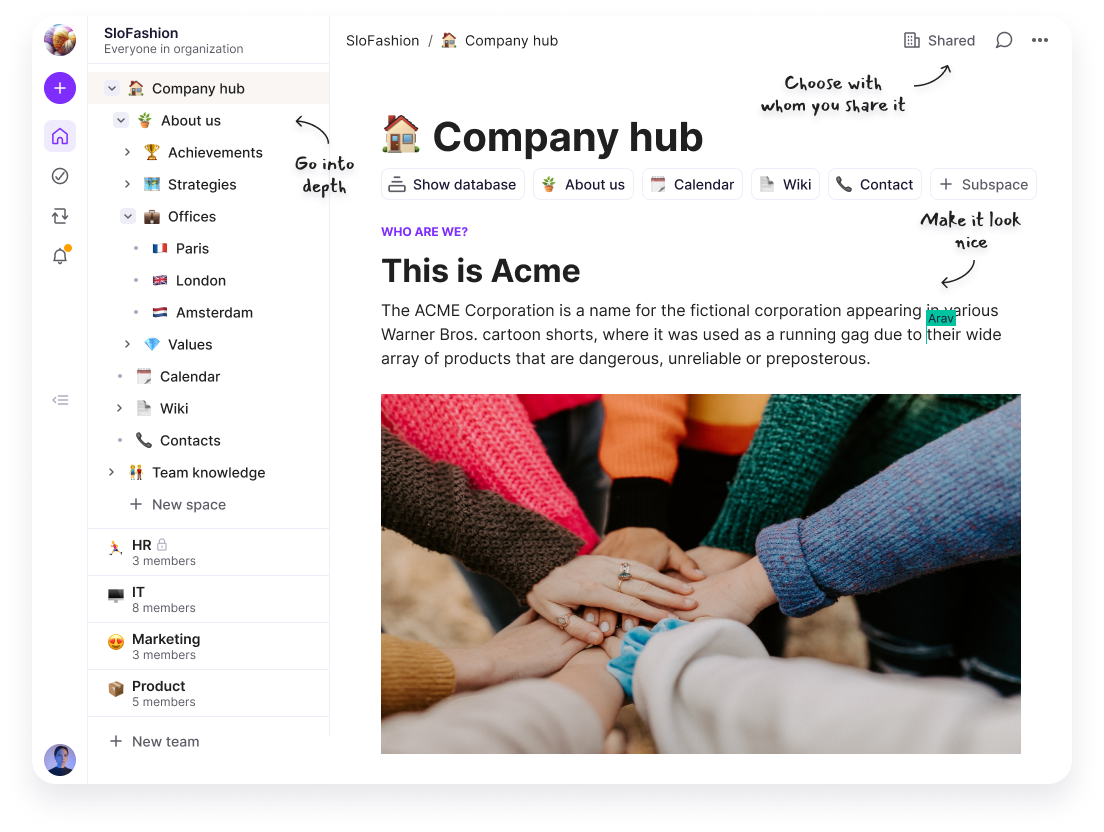This screenshot has height=832, width=1104.
Task: Click the phone icon next to Contacts
Action: (x=144, y=440)
